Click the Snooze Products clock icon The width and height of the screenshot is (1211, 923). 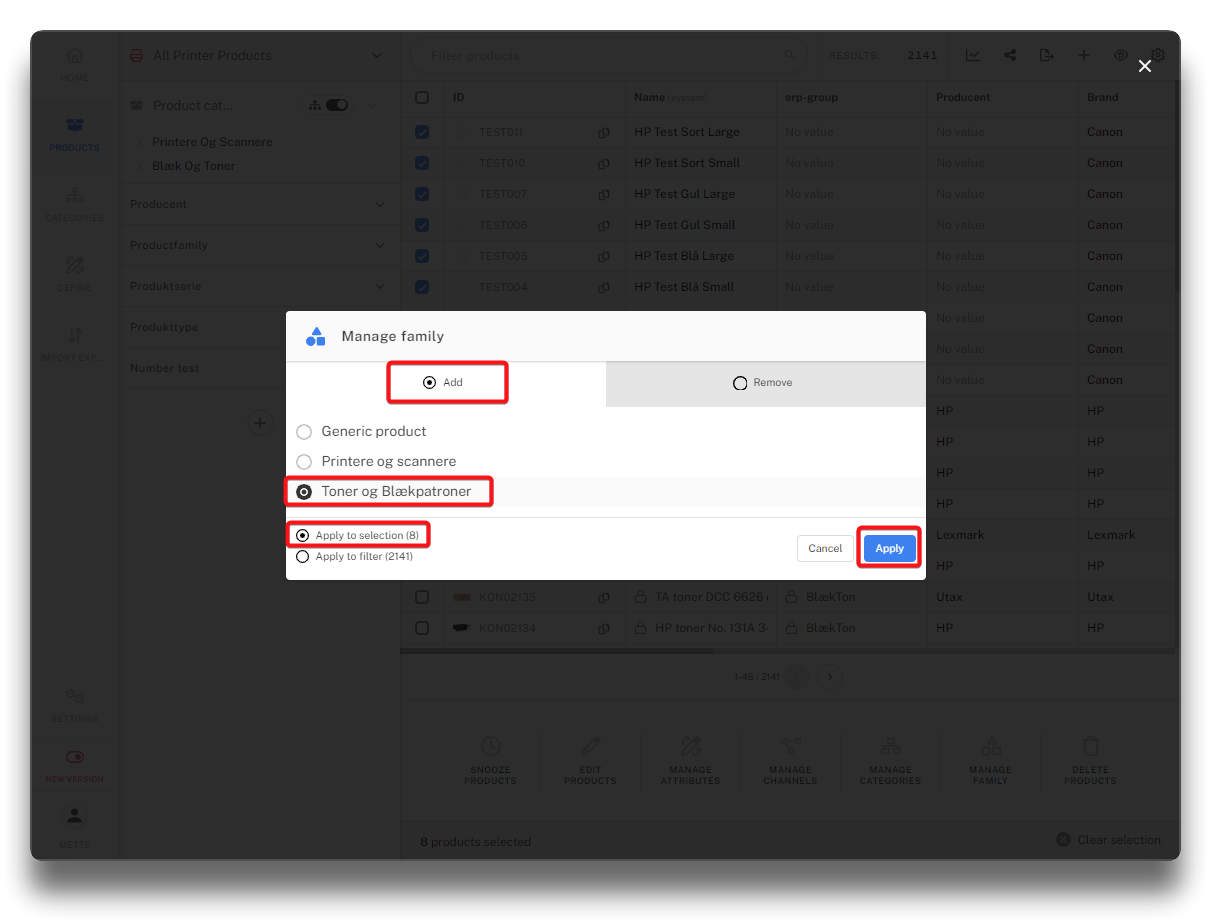tap(490, 746)
